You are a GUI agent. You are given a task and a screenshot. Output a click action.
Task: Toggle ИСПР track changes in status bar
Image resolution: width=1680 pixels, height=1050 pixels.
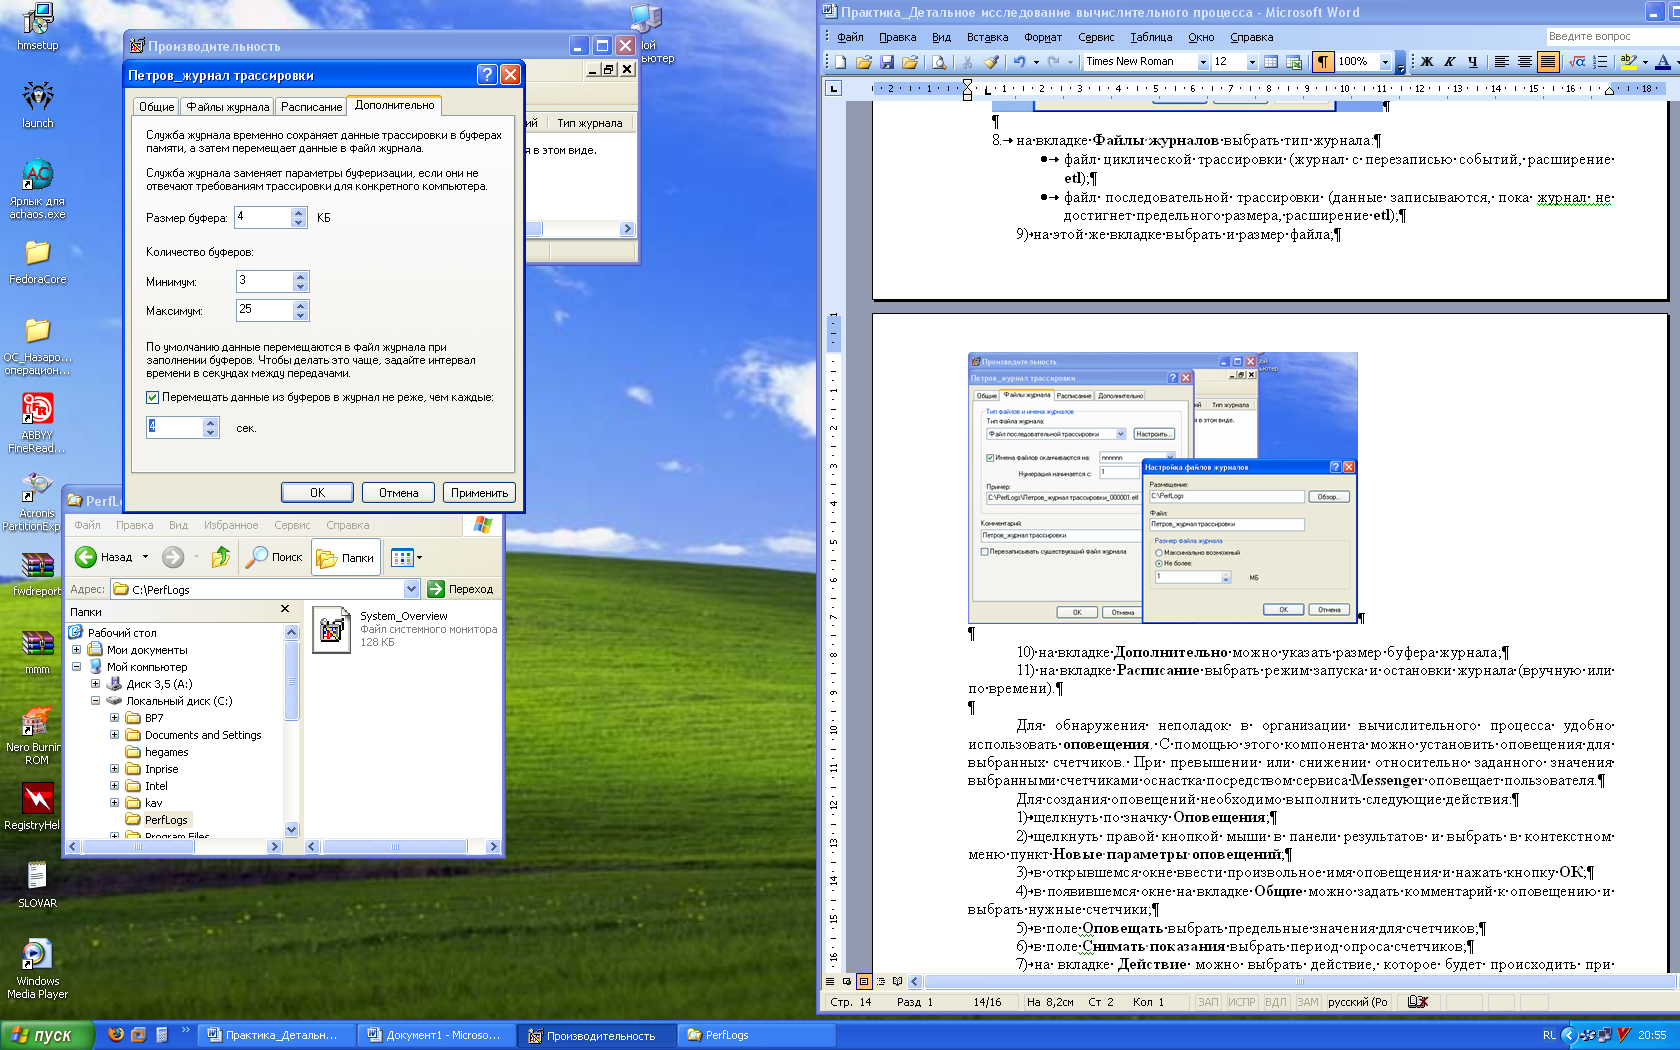(x=1241, y=1002)
